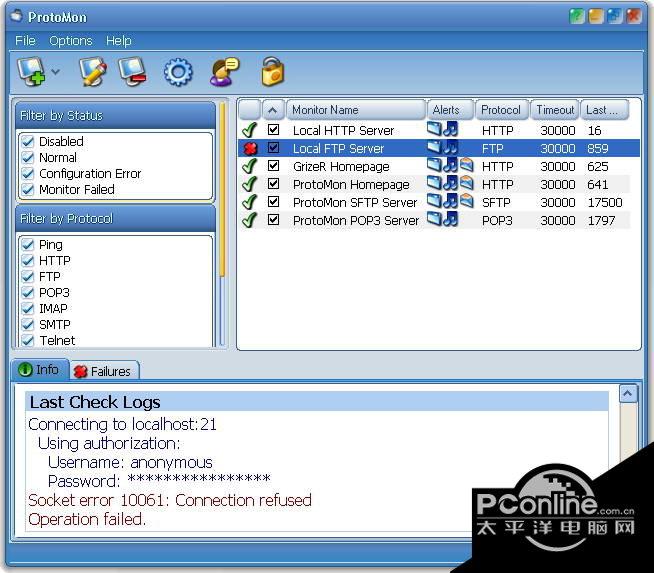Open the File menu

click(25, 40)
